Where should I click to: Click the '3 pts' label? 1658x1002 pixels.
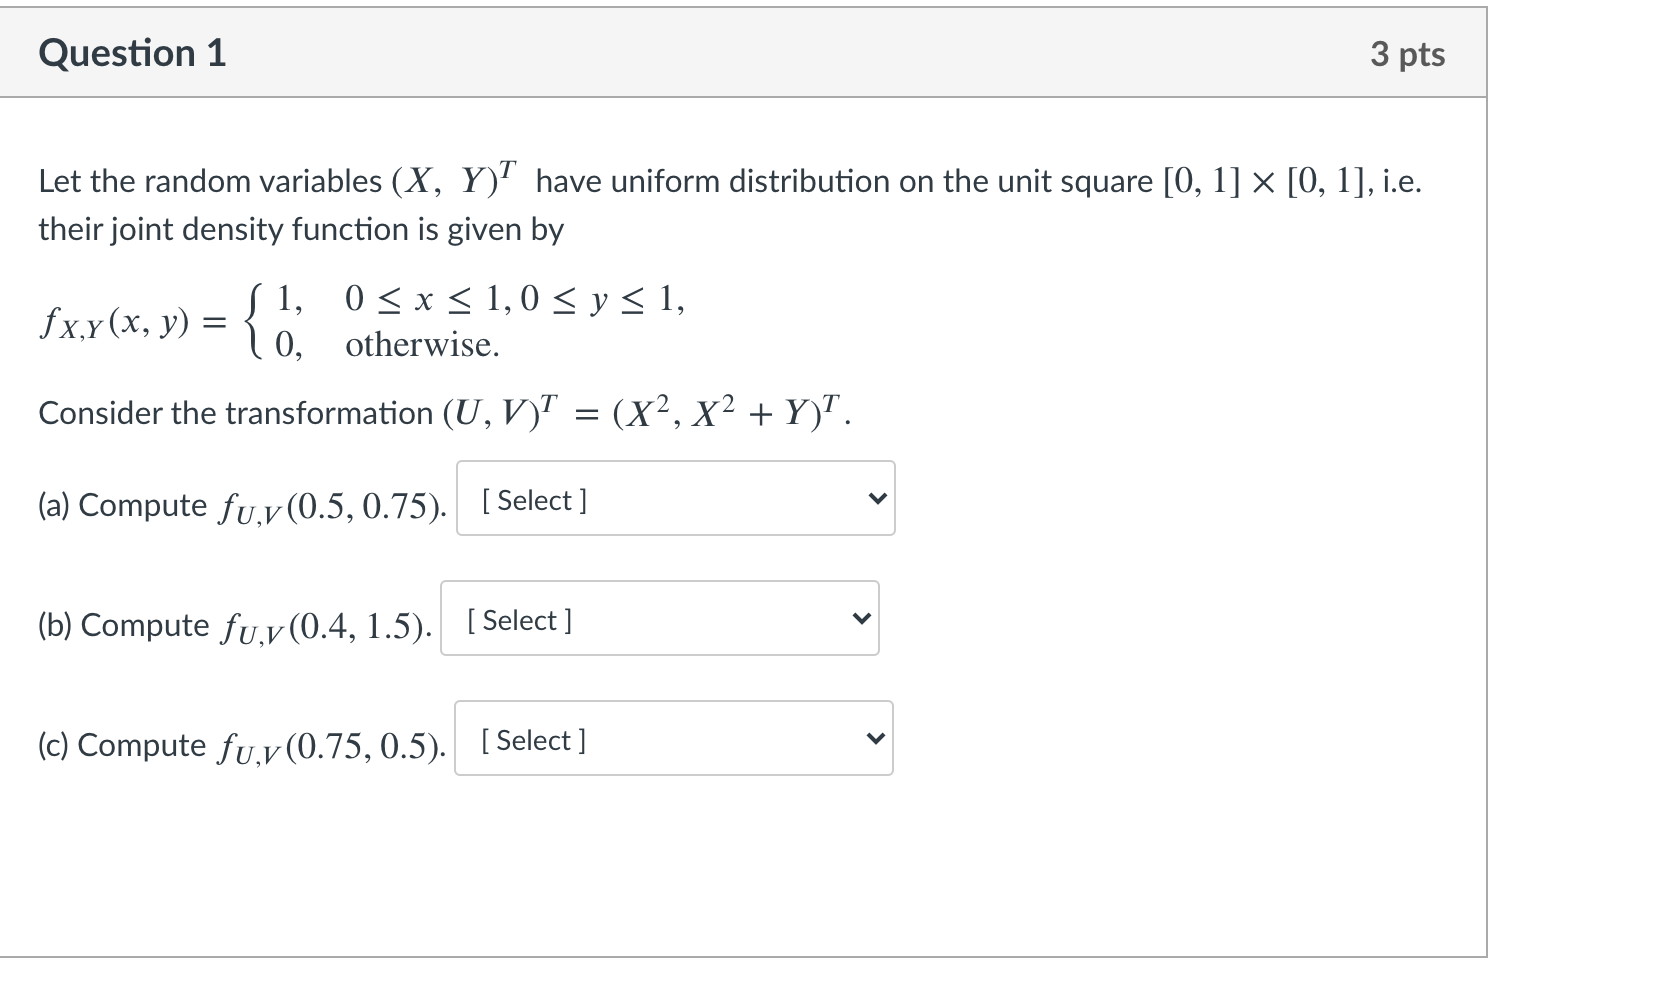pyautogui.click(x=1407, y=54)
